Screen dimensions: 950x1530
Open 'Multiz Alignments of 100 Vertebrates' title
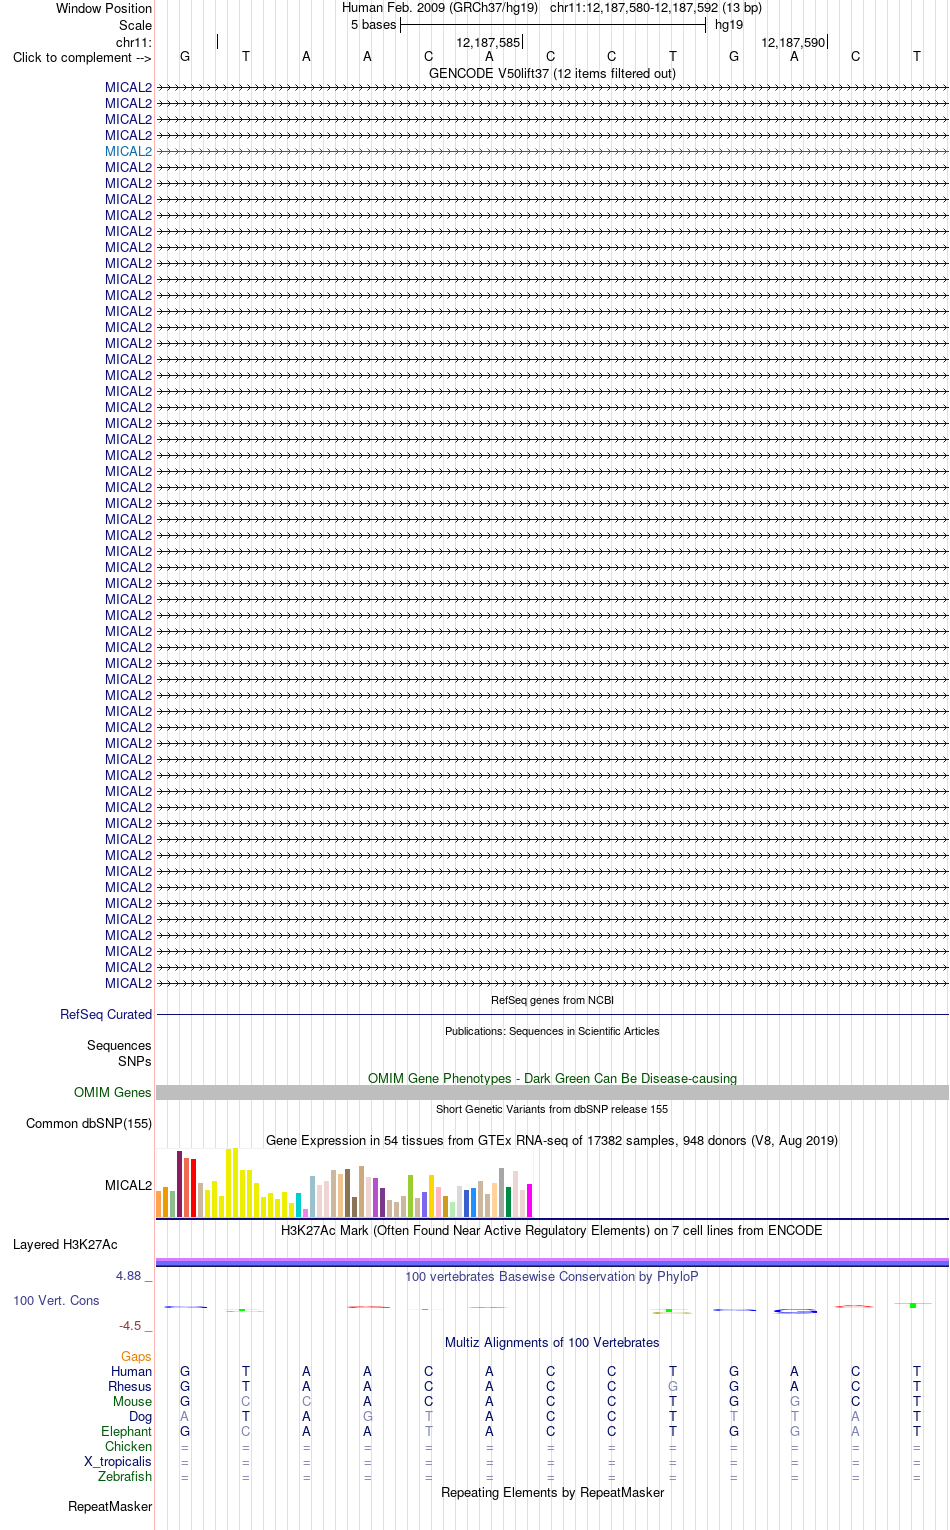pyautogui.click(x=552, y=1342)
